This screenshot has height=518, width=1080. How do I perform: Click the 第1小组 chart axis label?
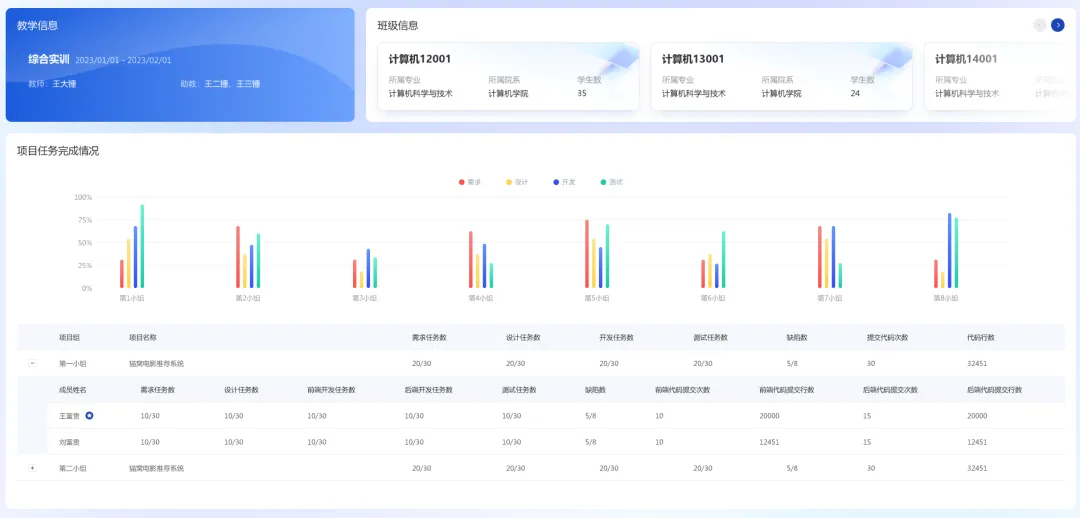(x=132, y=298)
